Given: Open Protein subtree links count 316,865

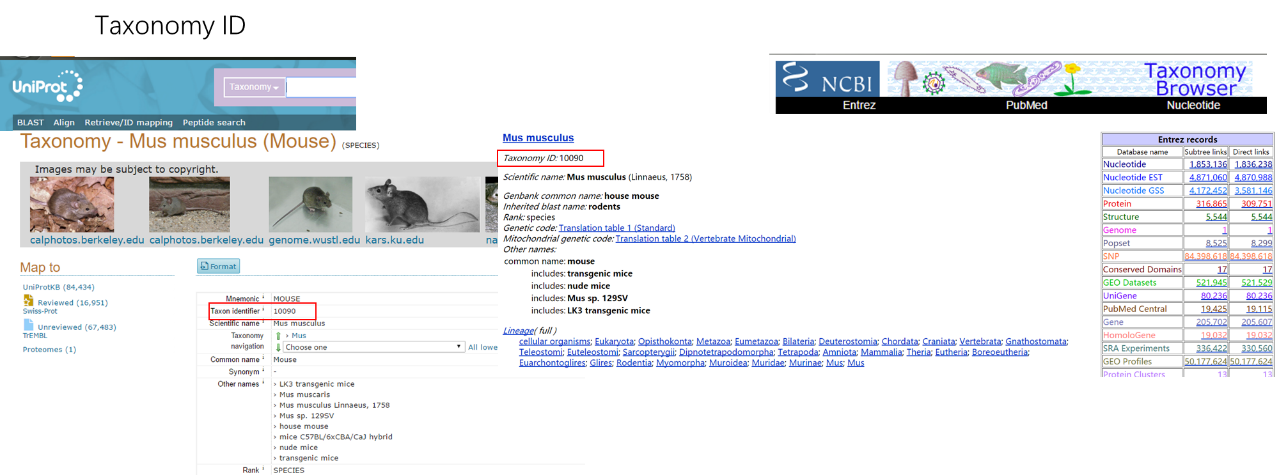Looking at the screenshot, I should 1210,203.
